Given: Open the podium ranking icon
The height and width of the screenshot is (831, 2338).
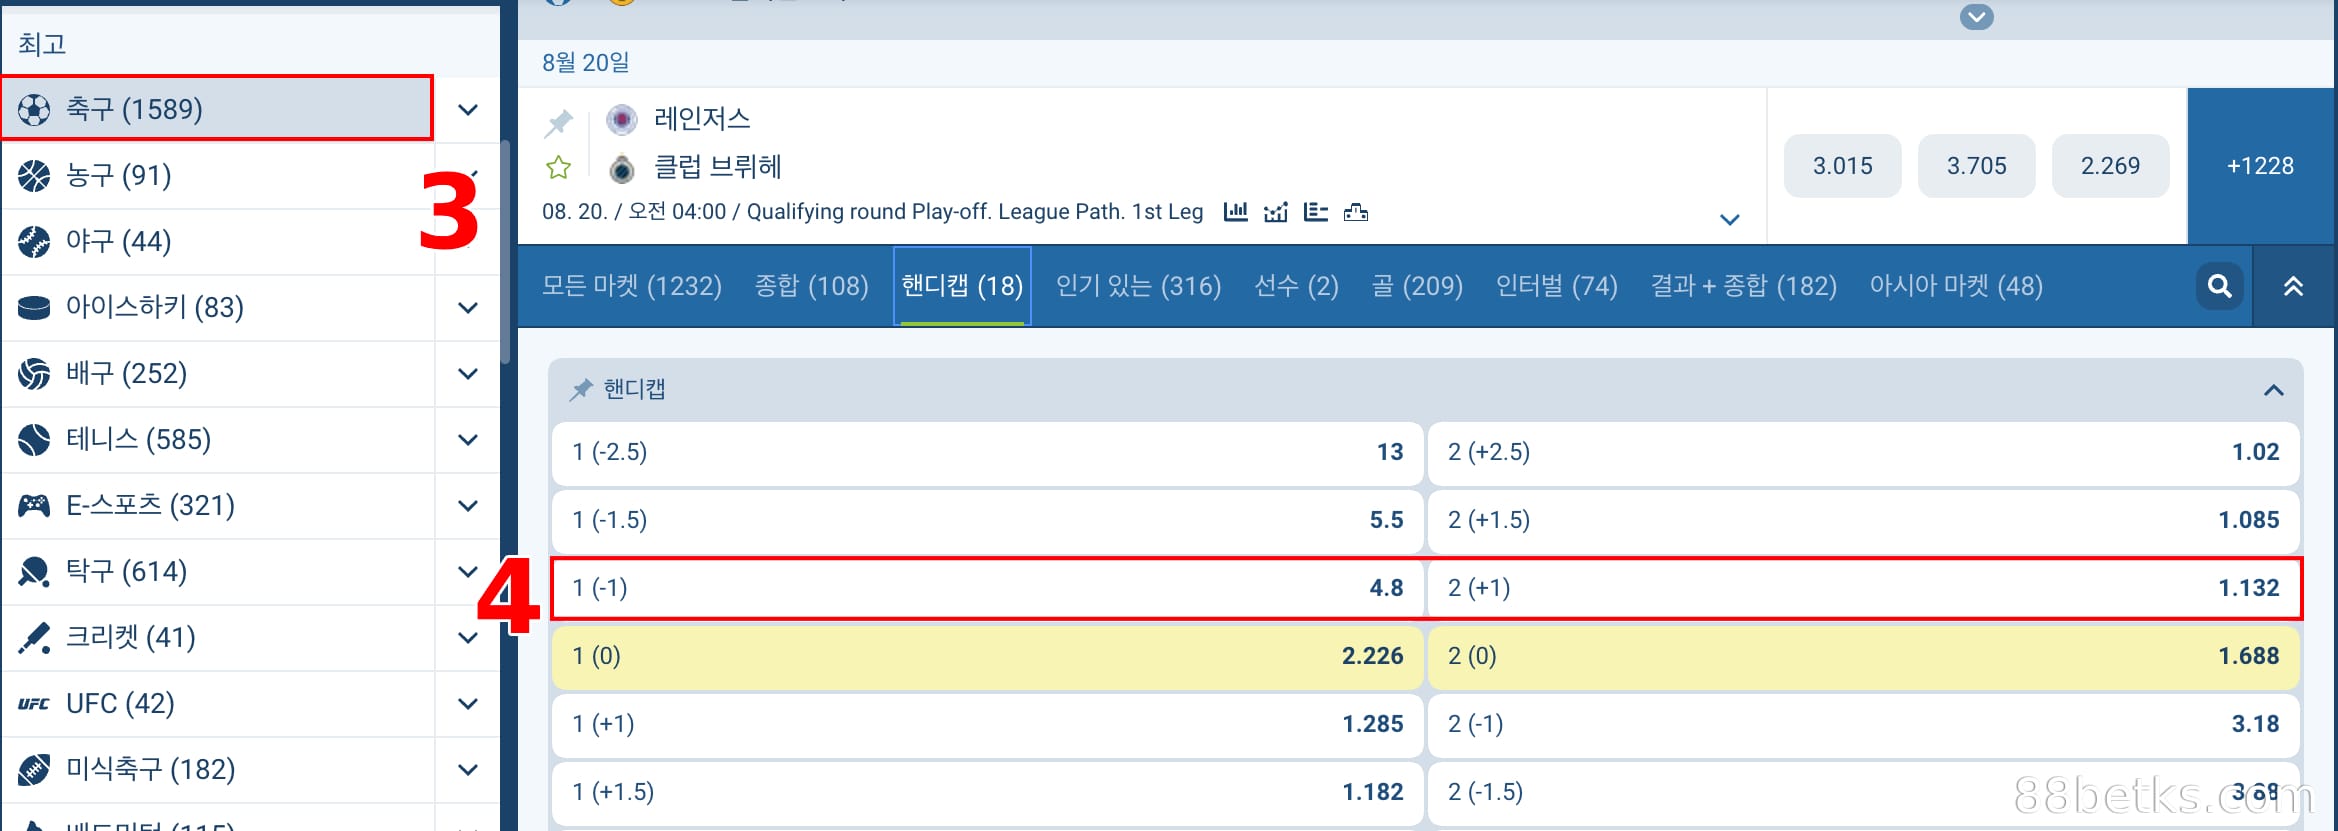Looking at the screenshot, I should pos(1355,212).
